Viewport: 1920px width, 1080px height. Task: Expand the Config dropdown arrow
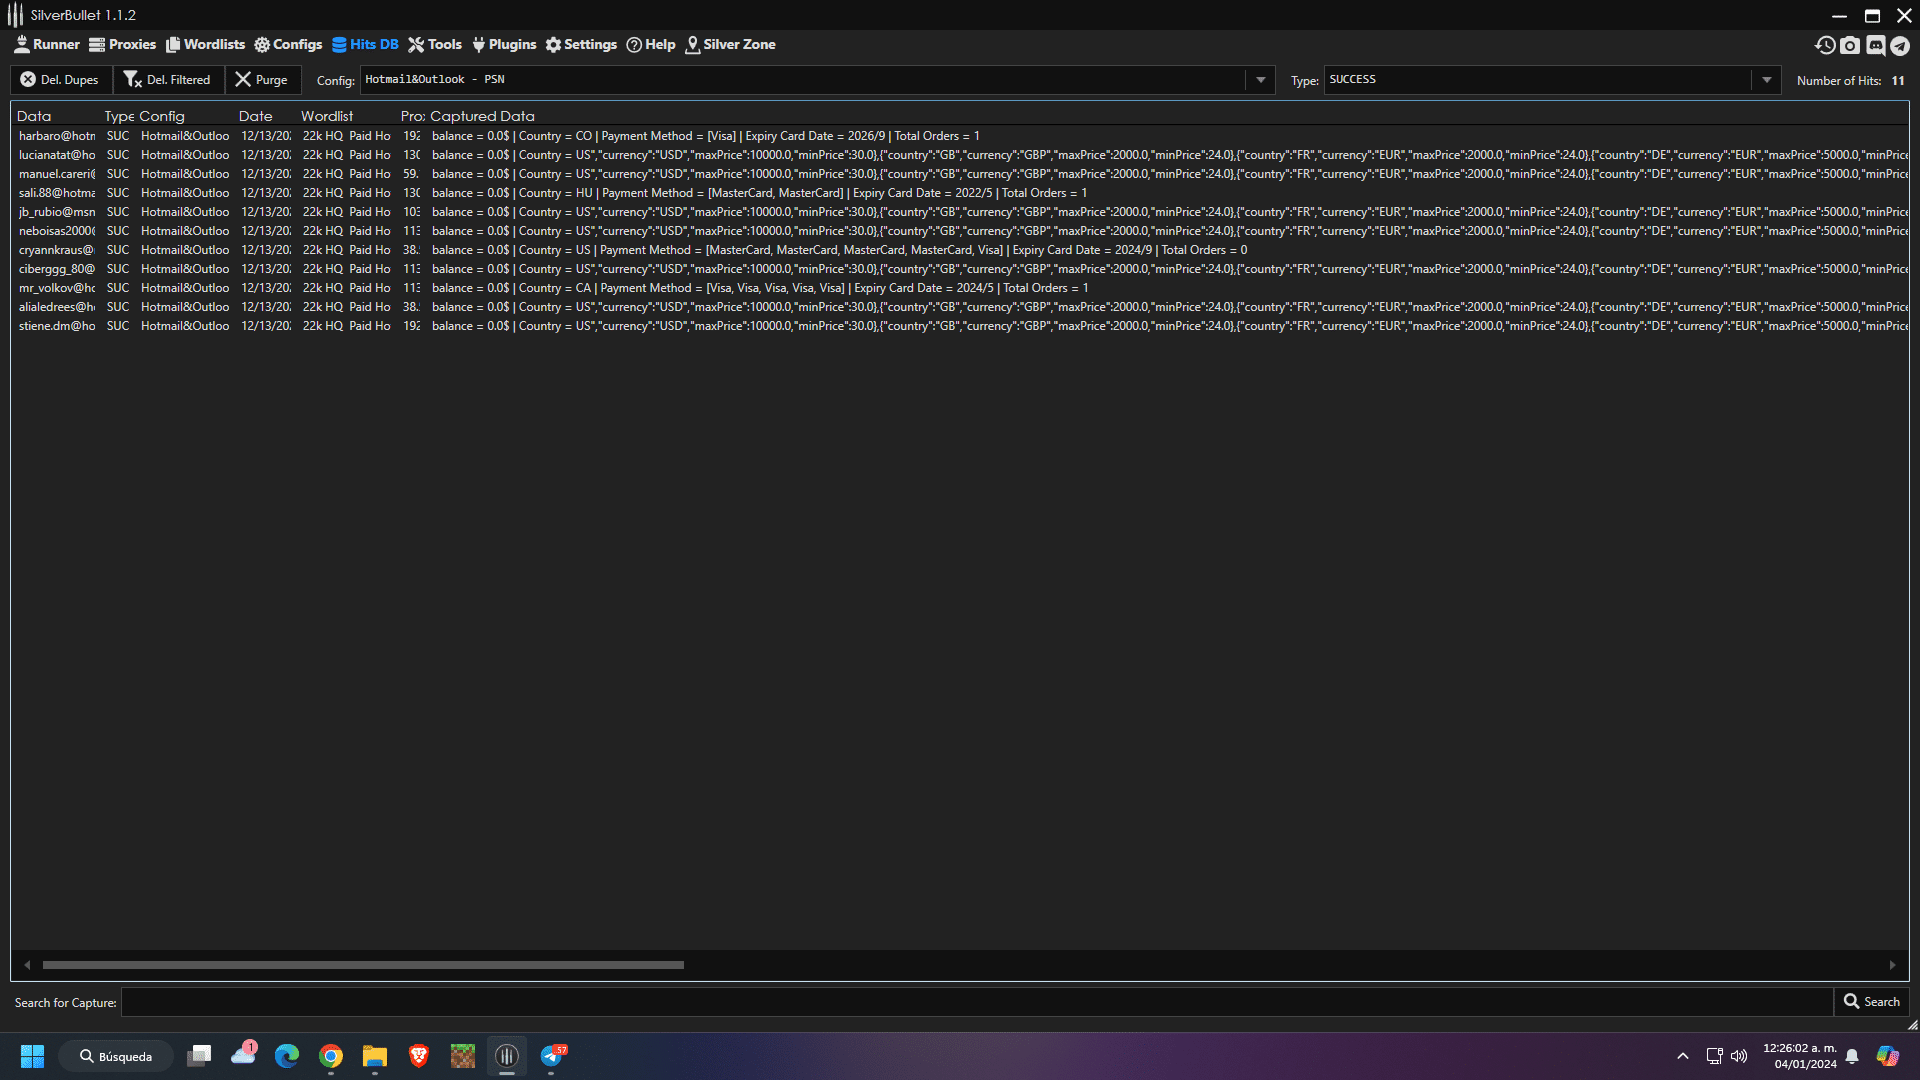pyautogui.click(x=1260, y=80)
